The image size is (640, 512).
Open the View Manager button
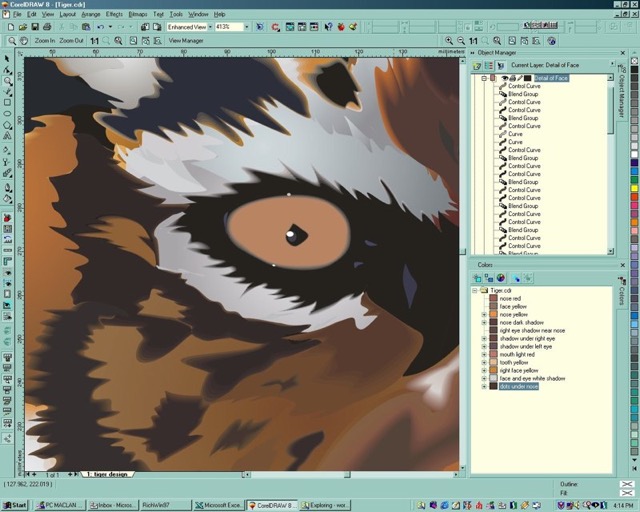pyautogui.click(x=186, y=41)
